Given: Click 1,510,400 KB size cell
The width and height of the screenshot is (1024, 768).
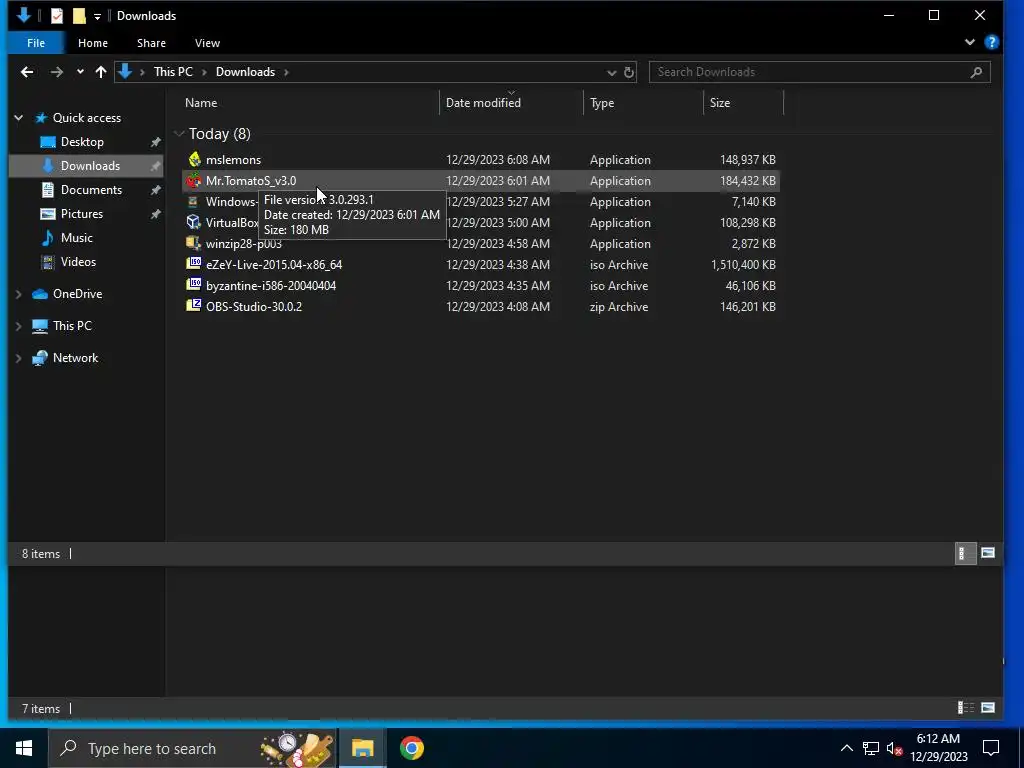Looking at the screenshot, I should (x=743, y=264).
